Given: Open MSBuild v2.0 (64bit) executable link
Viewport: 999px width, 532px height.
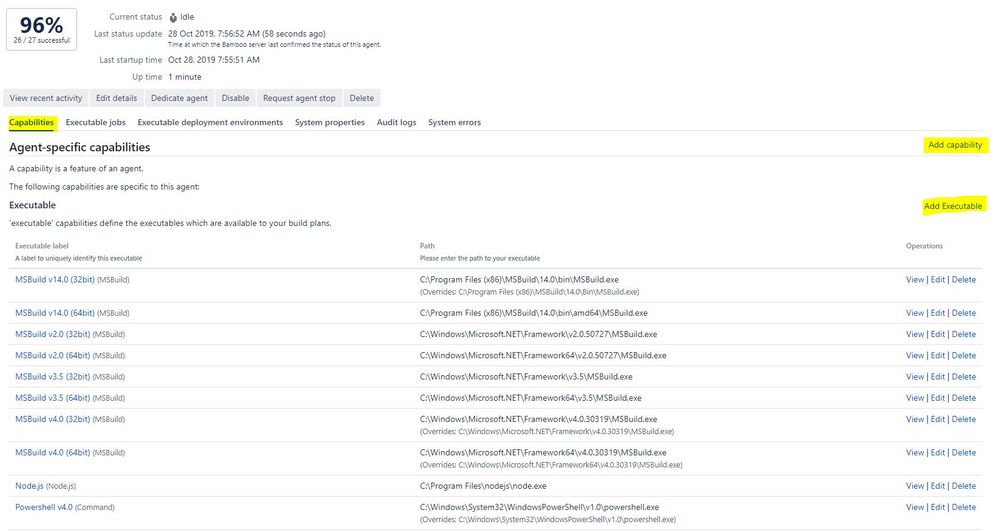Looking at the screenshot, I should point(53,356).
